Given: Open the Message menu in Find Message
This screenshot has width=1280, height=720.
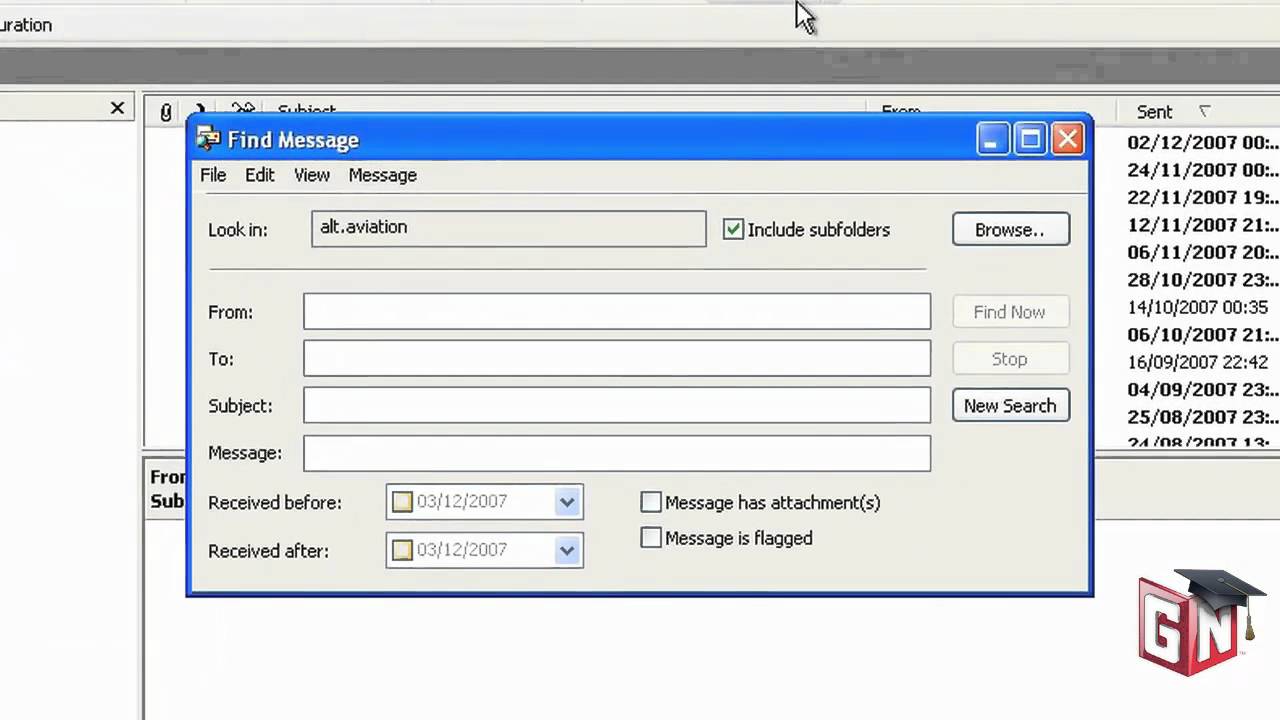Looking at the screenshot, I should (x=382, y=175).
